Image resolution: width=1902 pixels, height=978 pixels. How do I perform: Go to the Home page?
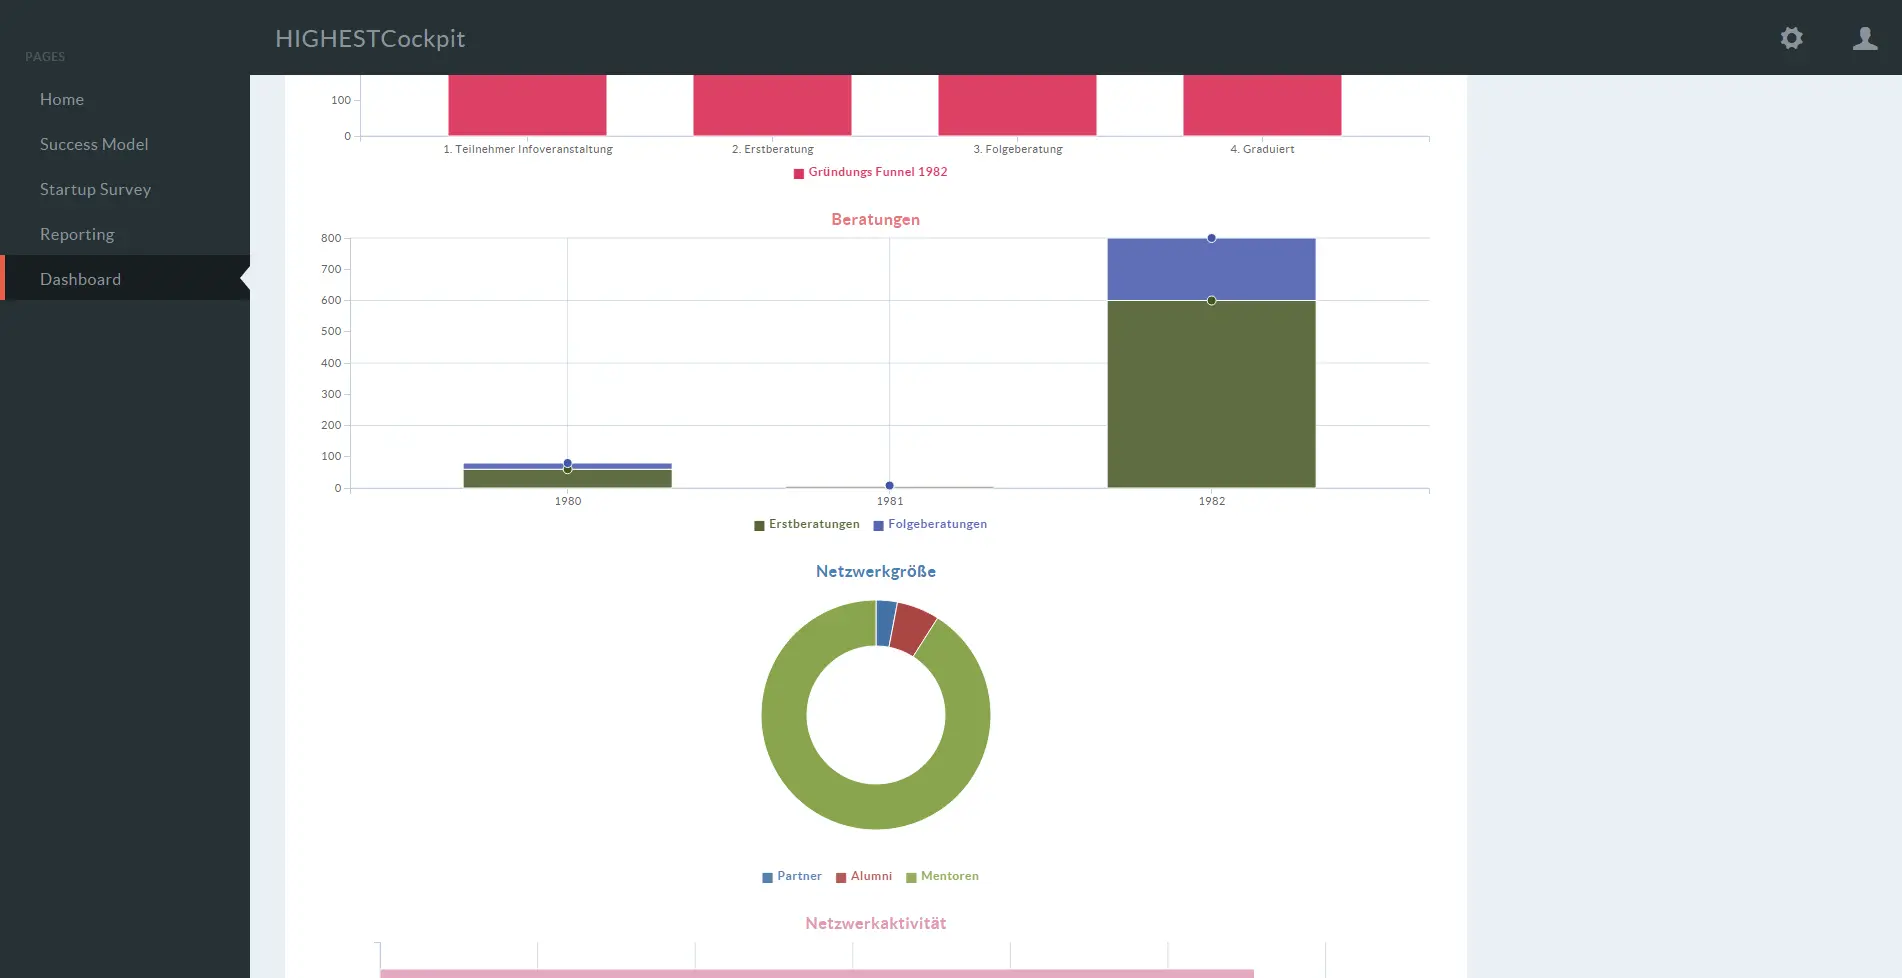tap(62, 99)
